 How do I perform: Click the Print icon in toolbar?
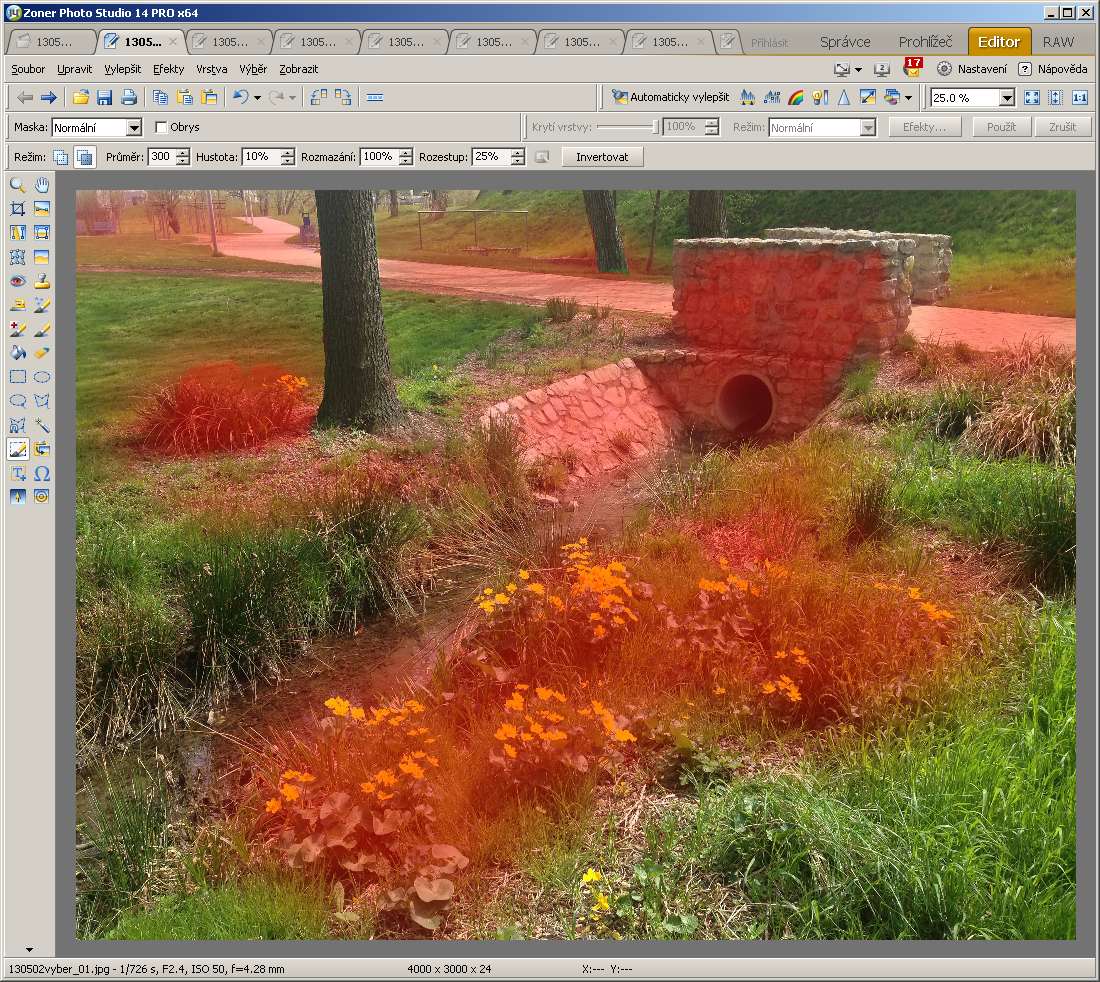point(129,97)
